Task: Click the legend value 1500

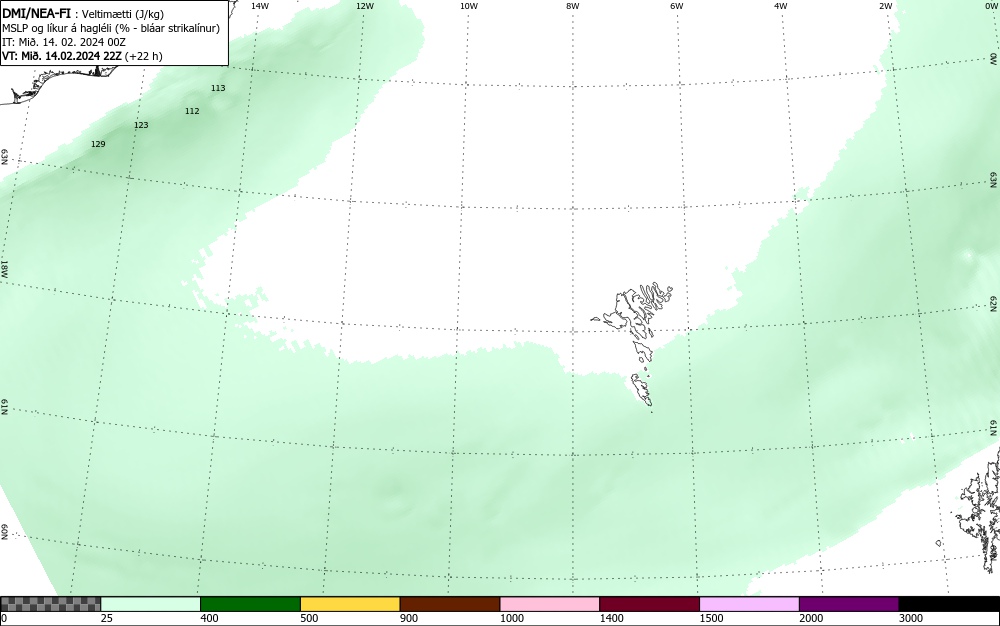Action: (x=711, y=618)
